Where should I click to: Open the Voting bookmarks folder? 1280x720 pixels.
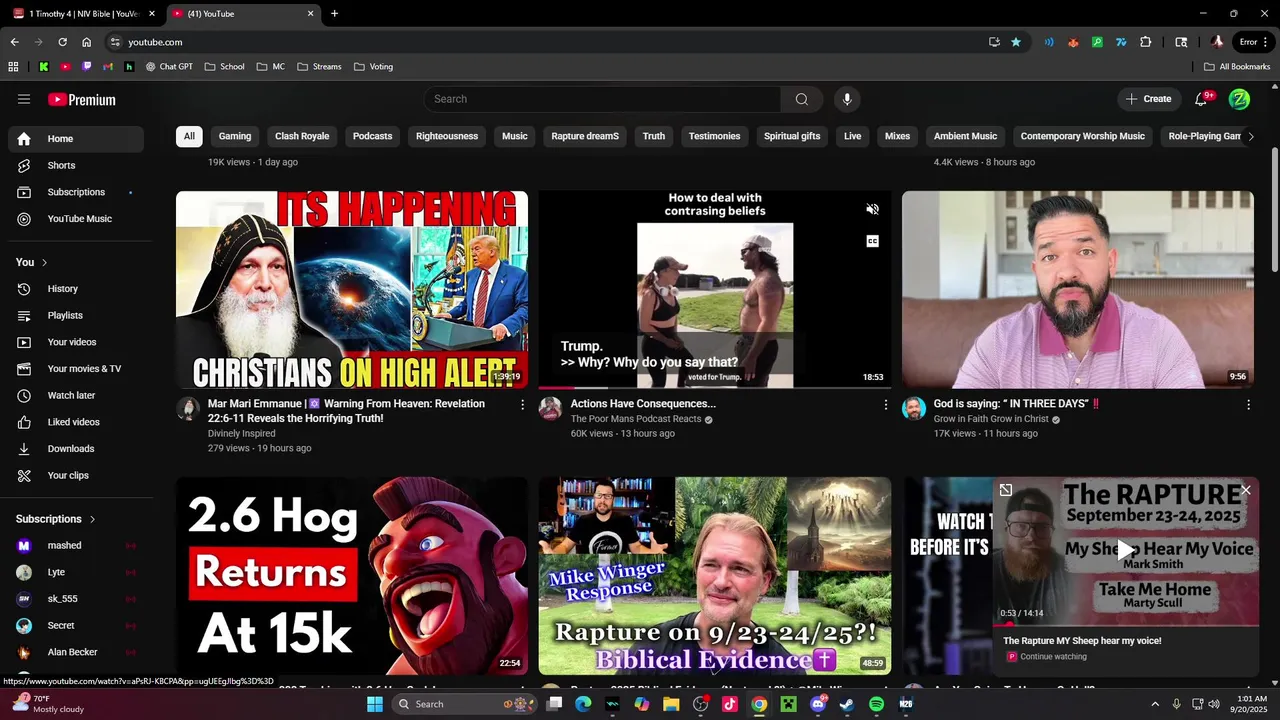[374, 67]
